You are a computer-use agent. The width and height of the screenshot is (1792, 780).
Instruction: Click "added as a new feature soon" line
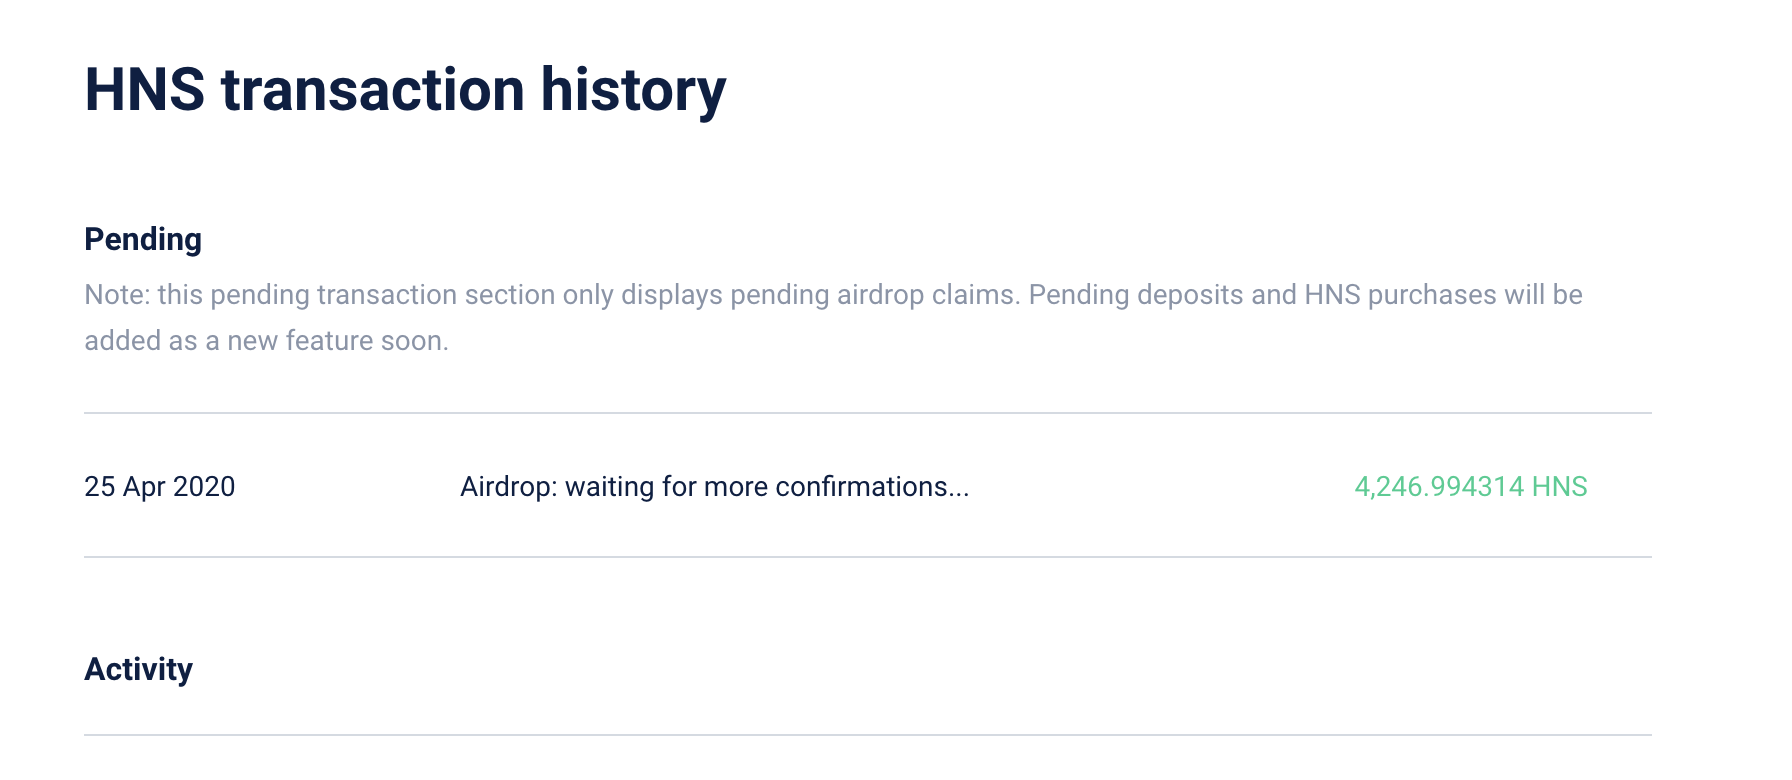pos(266,341)
